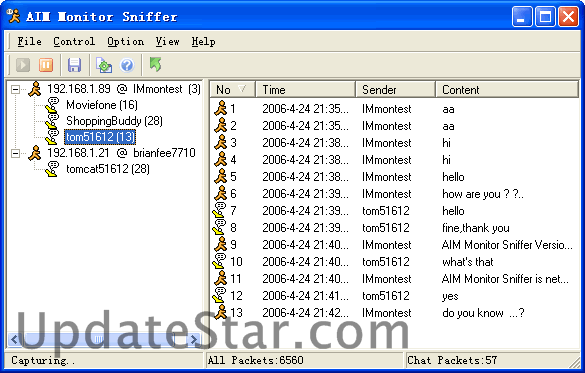Open help with the blue question-mark icon

click(127, 65)
